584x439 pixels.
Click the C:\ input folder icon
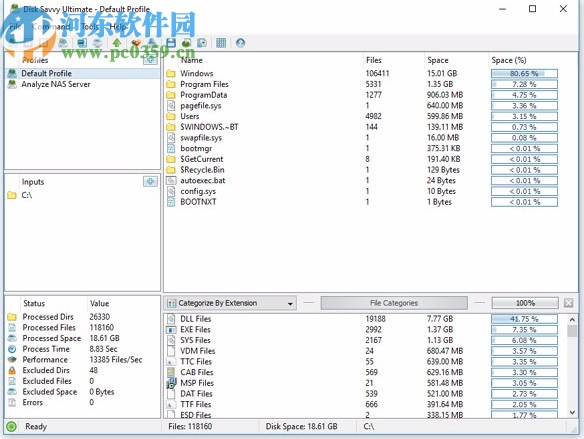pos(12,195)
